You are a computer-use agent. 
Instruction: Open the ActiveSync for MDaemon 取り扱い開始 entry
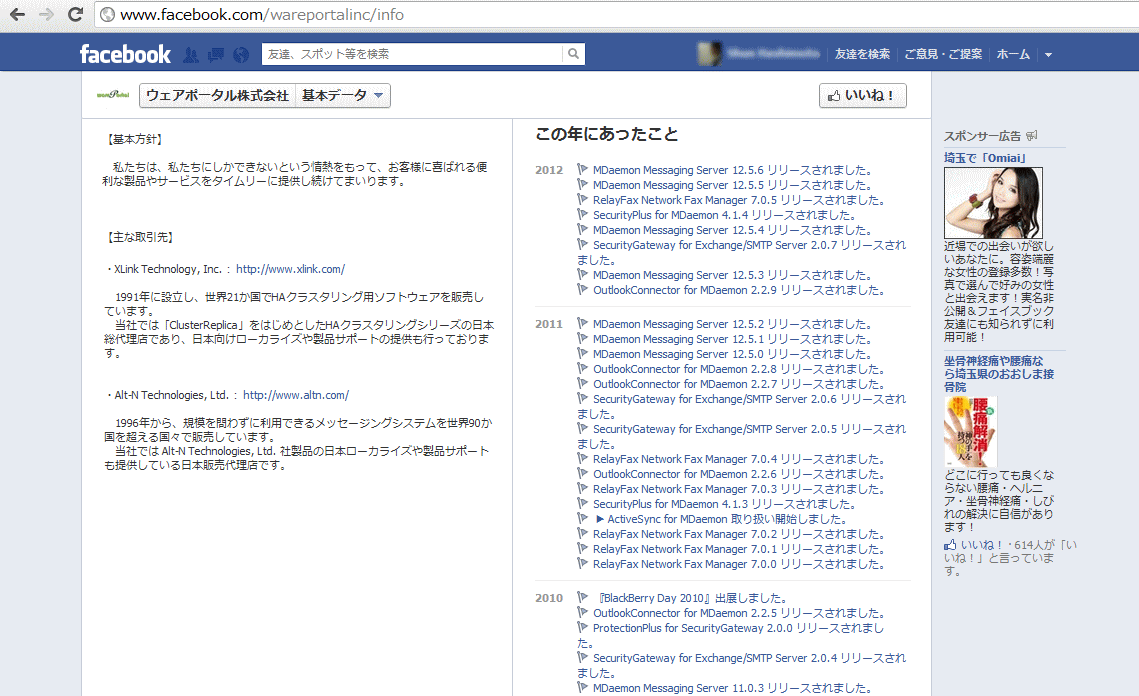click(721, 519)
